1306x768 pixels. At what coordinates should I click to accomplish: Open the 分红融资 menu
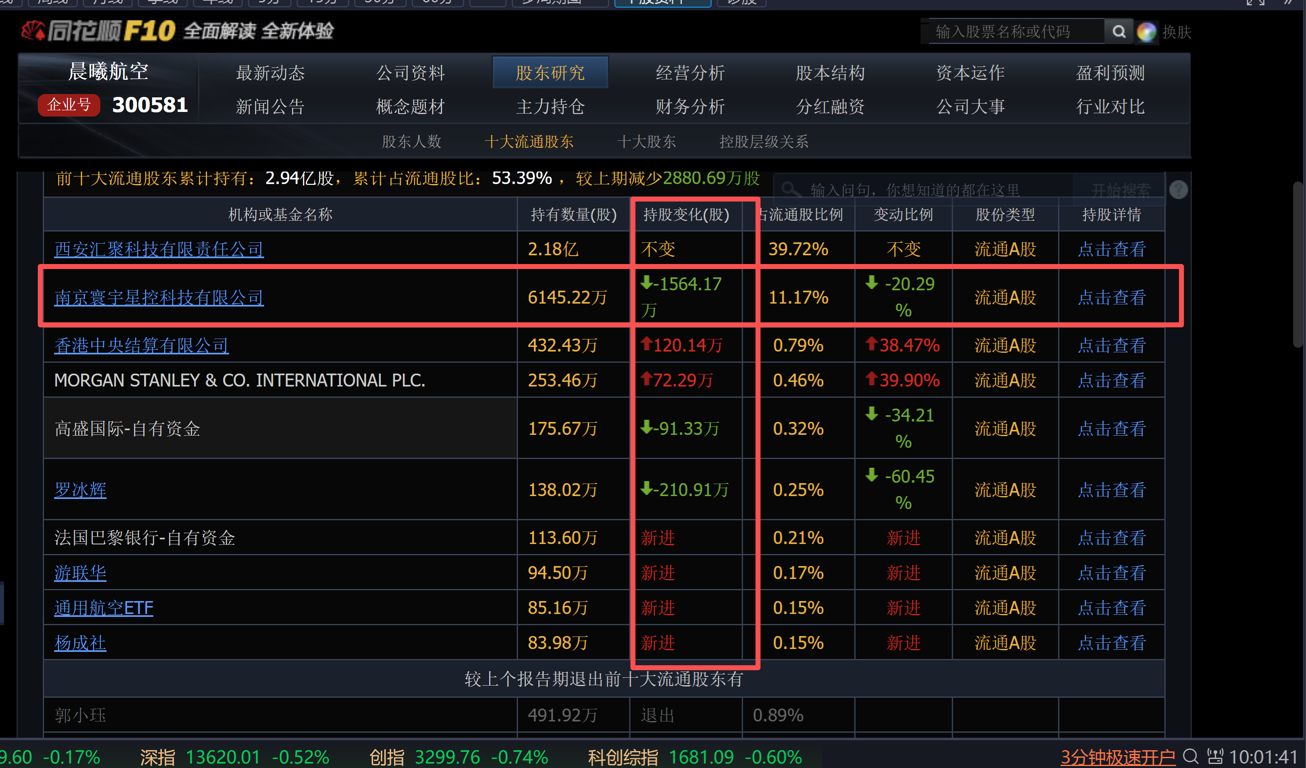pyautogui.click(x=830, y=106)
